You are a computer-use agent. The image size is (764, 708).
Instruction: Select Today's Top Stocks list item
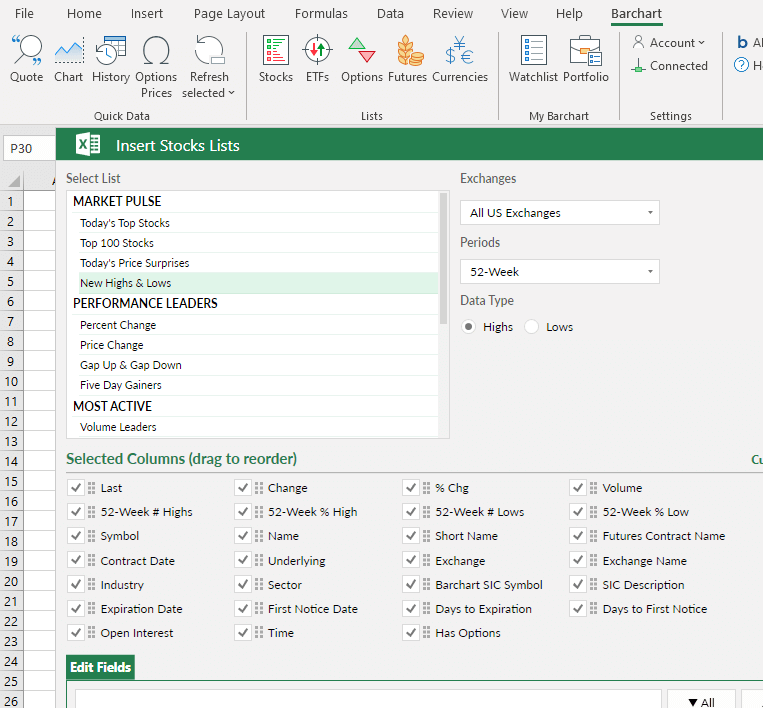(x=125, y=223)
